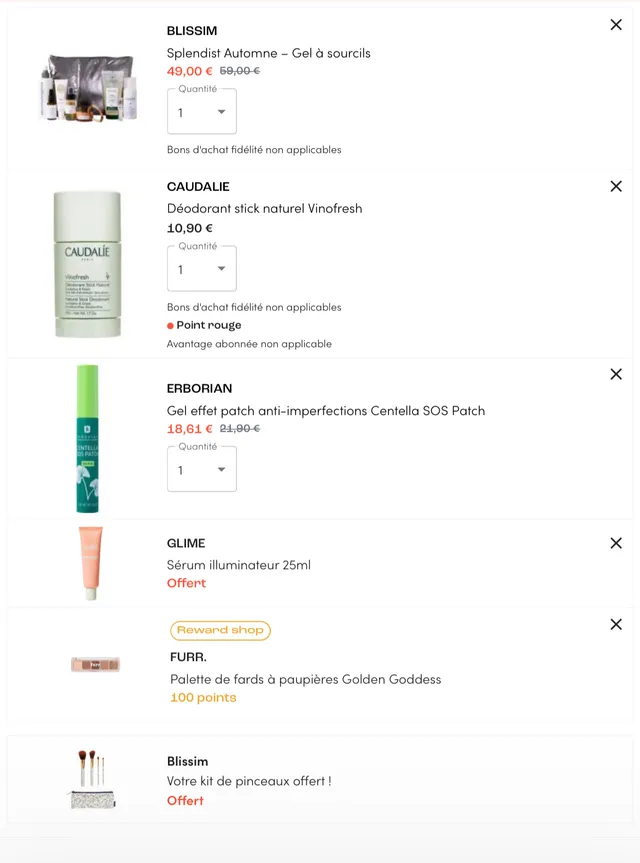Open Déodorant stick naturel Vinofresh link

click(x=264, y=209)
